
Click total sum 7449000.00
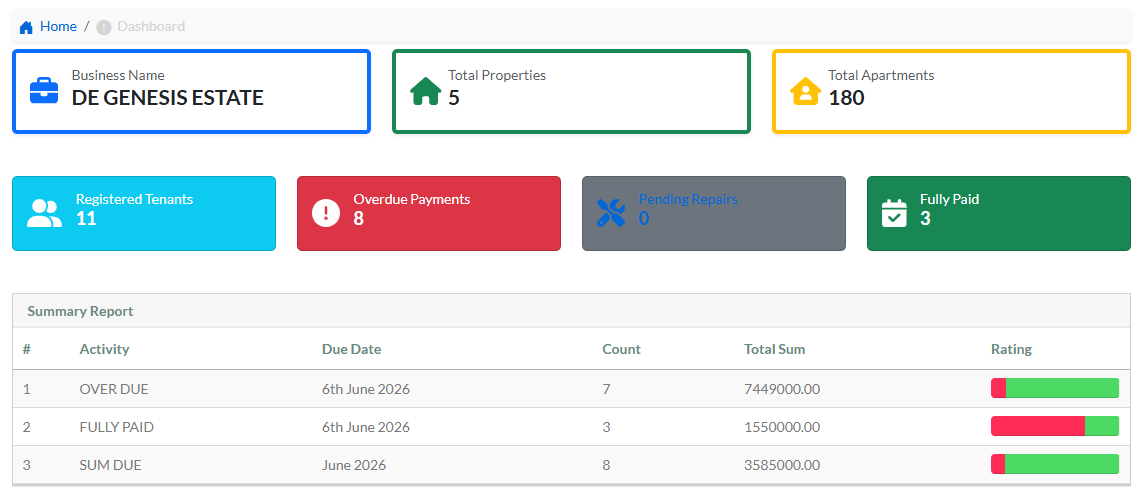click(x=782, y=389)
